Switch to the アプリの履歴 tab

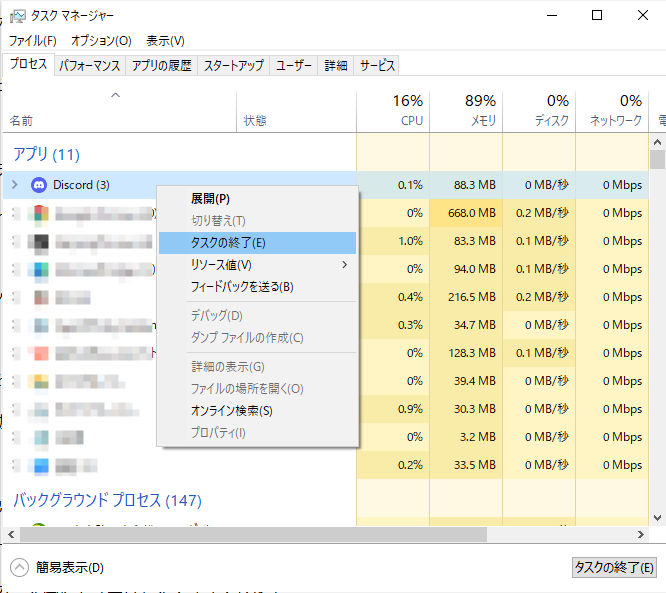coord(161,65)
